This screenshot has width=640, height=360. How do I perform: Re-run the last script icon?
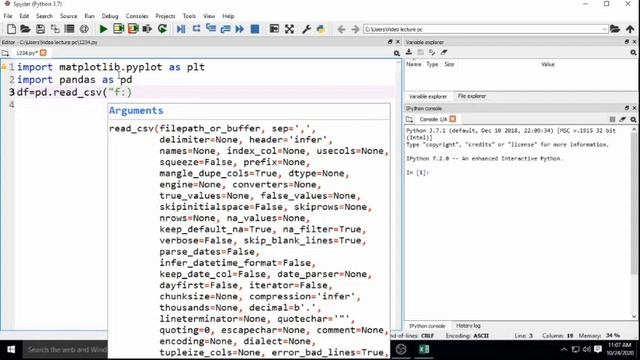162,29
